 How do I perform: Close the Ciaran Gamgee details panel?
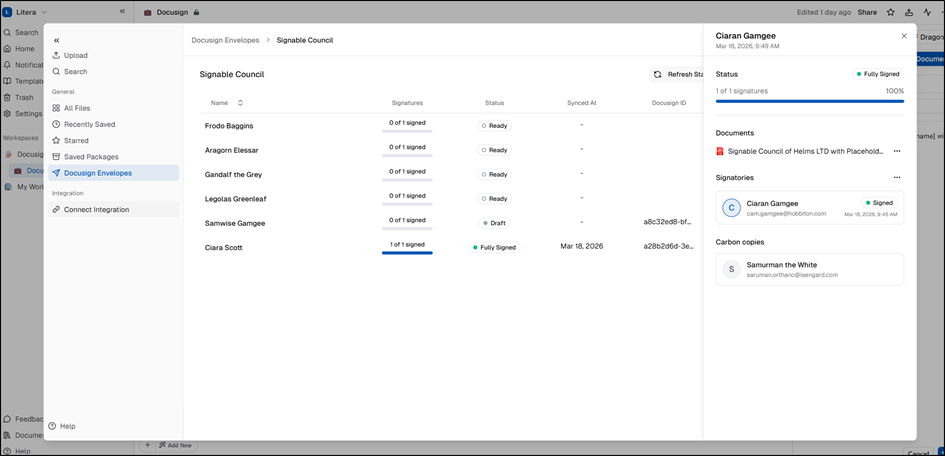coord(904,36)
